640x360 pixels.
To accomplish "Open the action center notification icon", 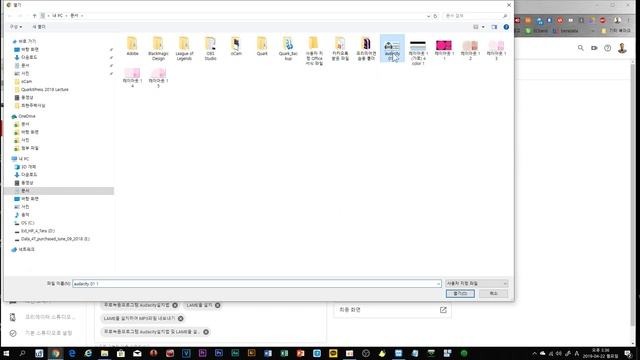I will click(628, 353).
